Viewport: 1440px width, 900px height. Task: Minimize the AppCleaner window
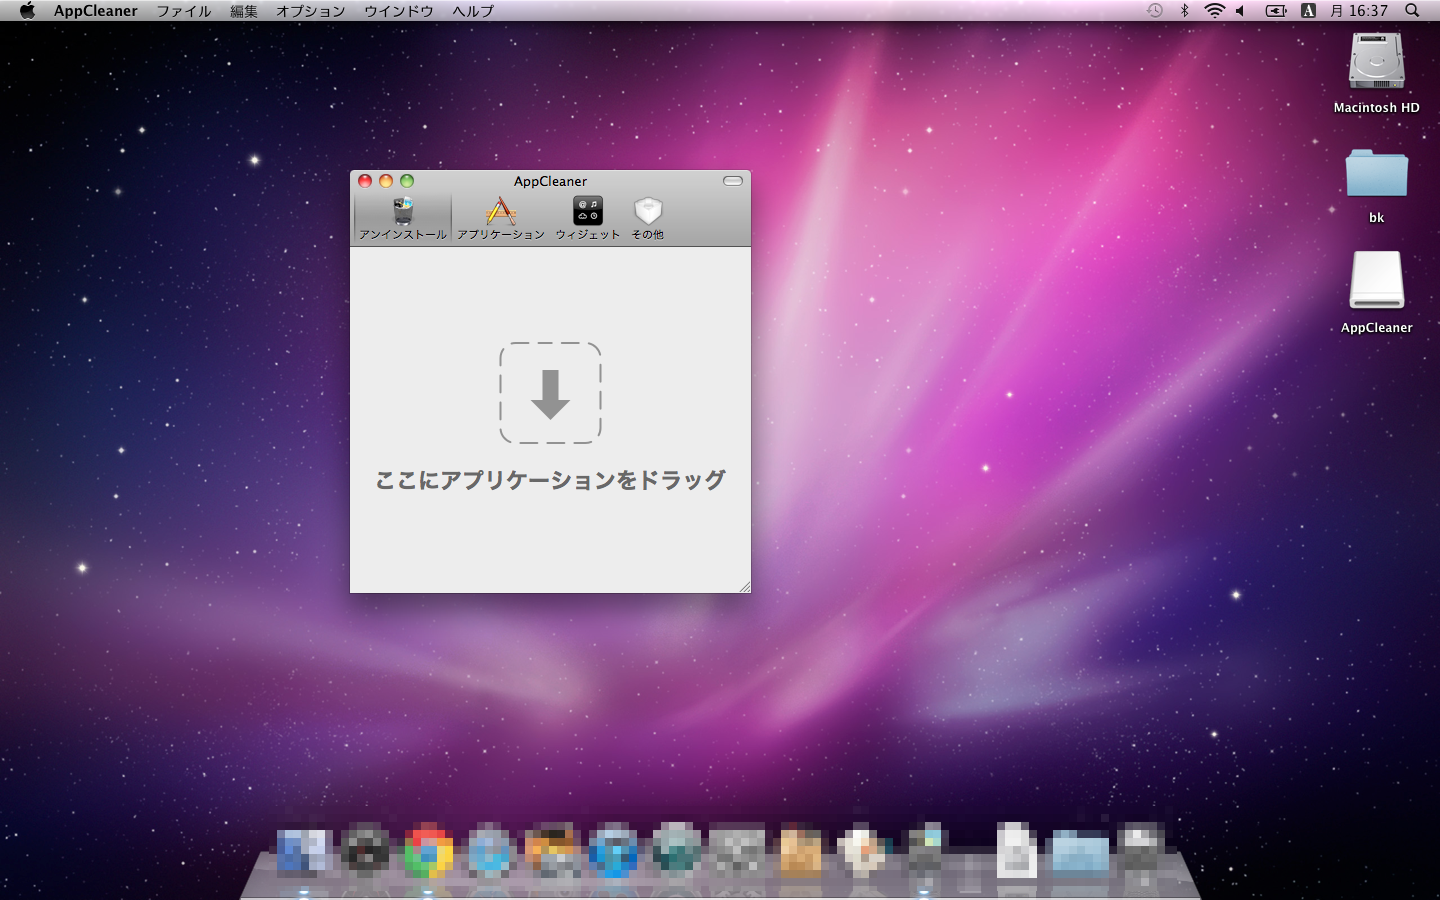tap(386, 181)
